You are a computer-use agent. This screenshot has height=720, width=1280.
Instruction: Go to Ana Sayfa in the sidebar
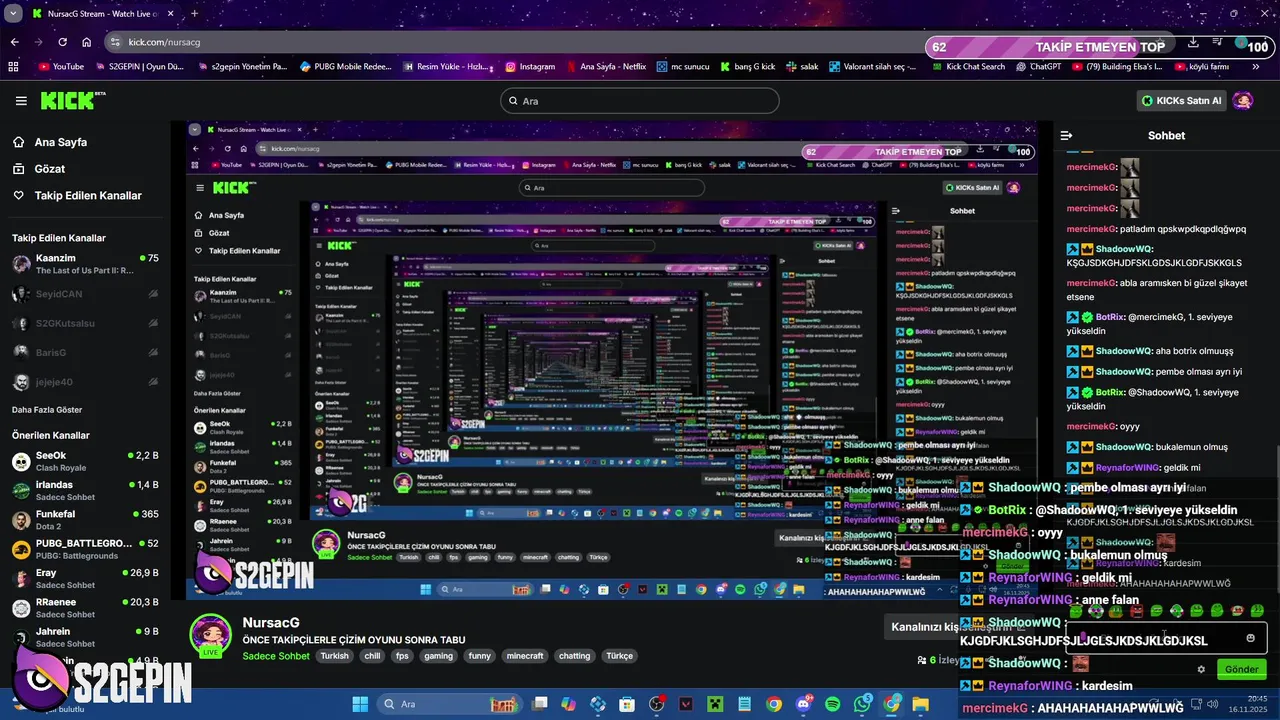(60, 142)
